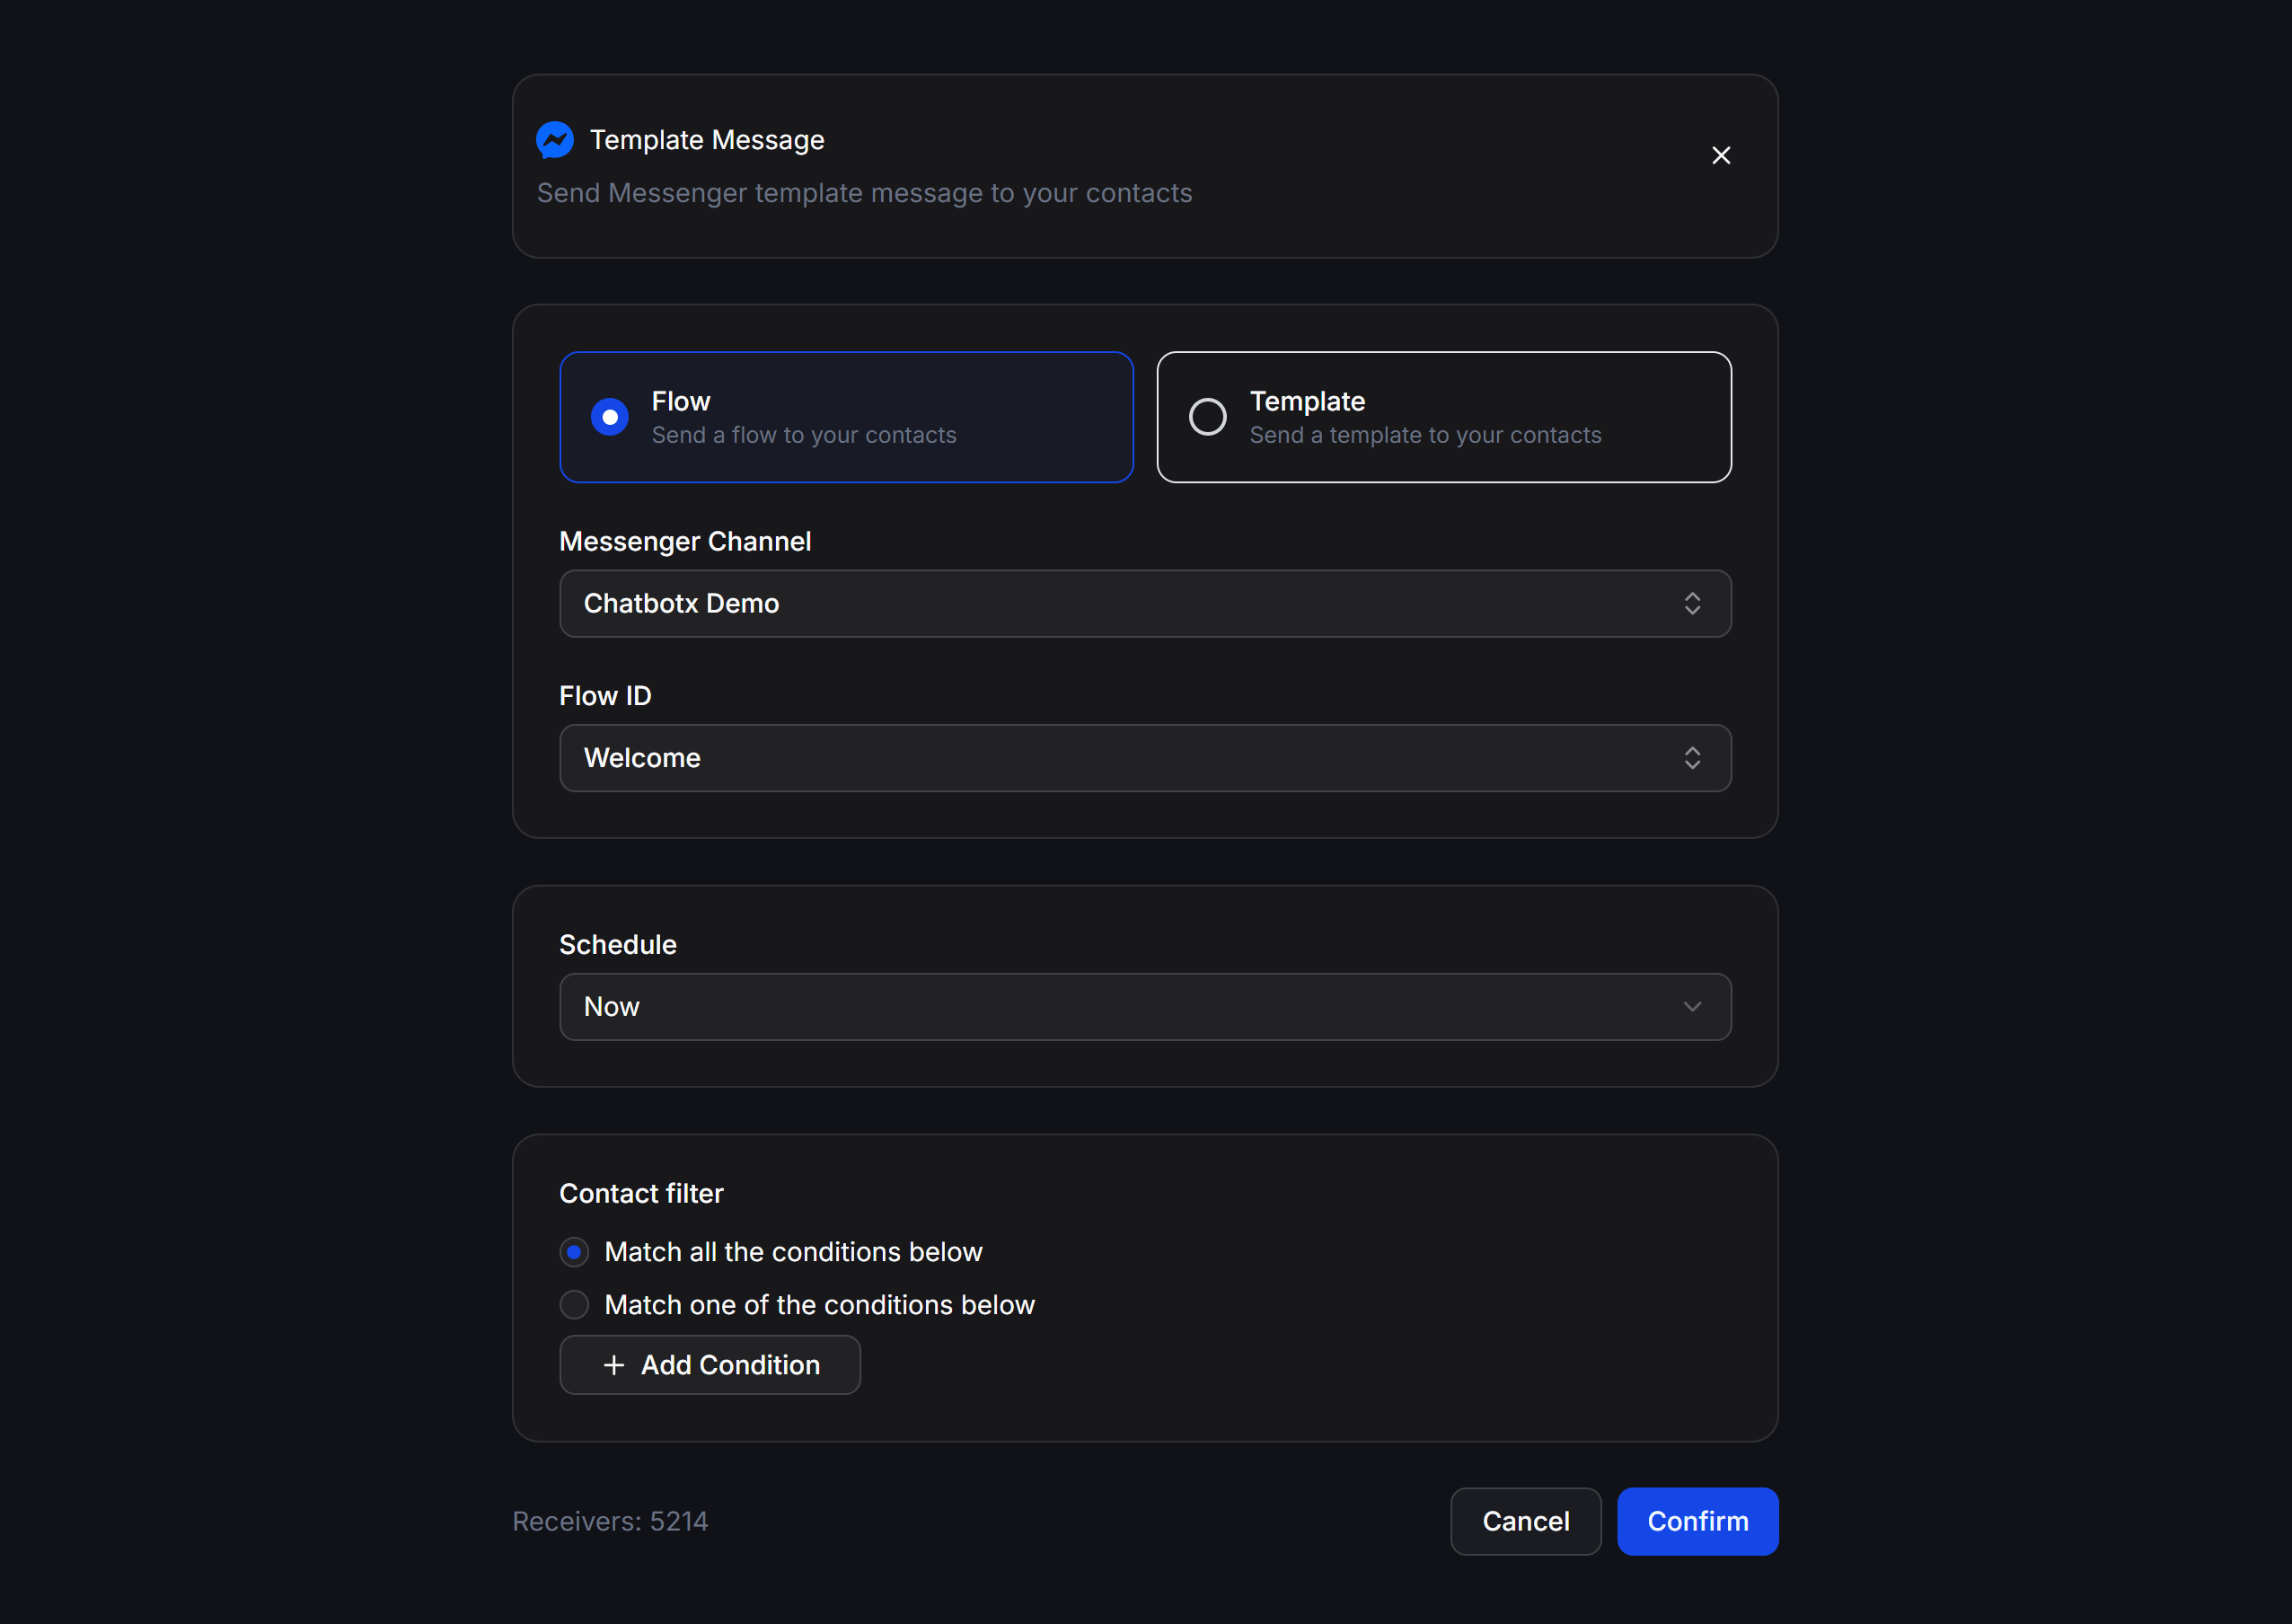Open the Flow ID dropdown showing Welcome

tap(1145, 758)
